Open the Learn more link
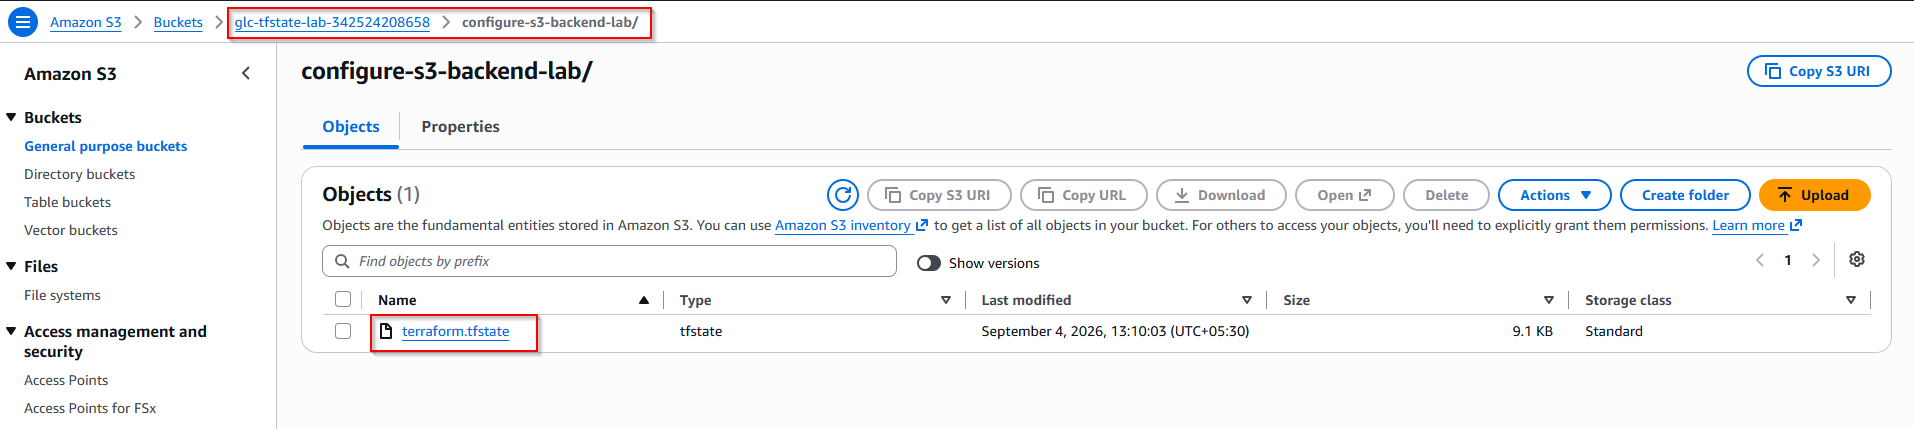Screen dimensions: 1914x429 (1757, 225)
